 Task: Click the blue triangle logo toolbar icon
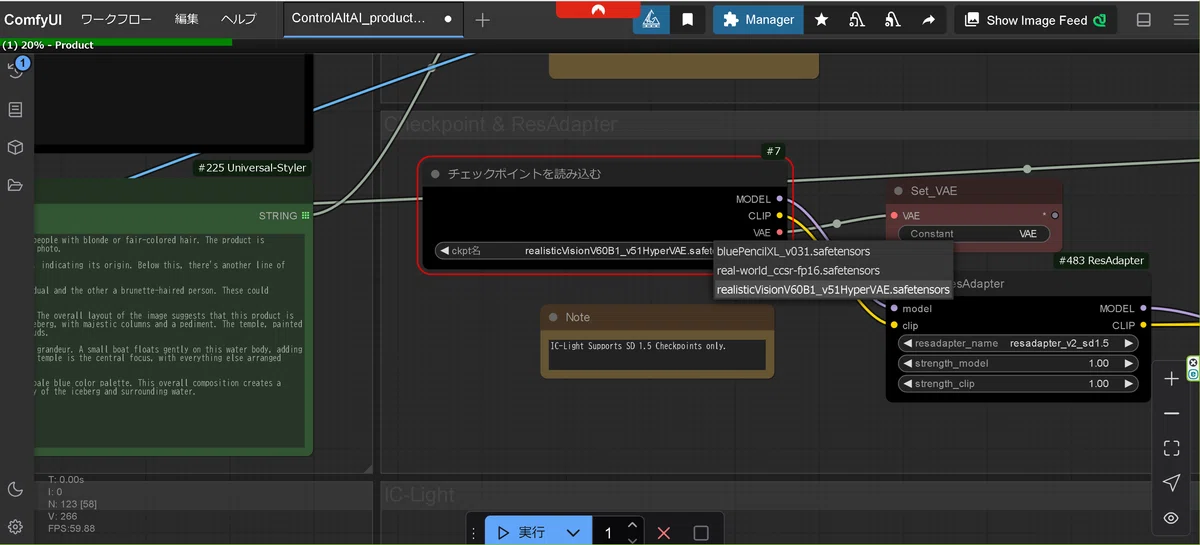(650, 20)
